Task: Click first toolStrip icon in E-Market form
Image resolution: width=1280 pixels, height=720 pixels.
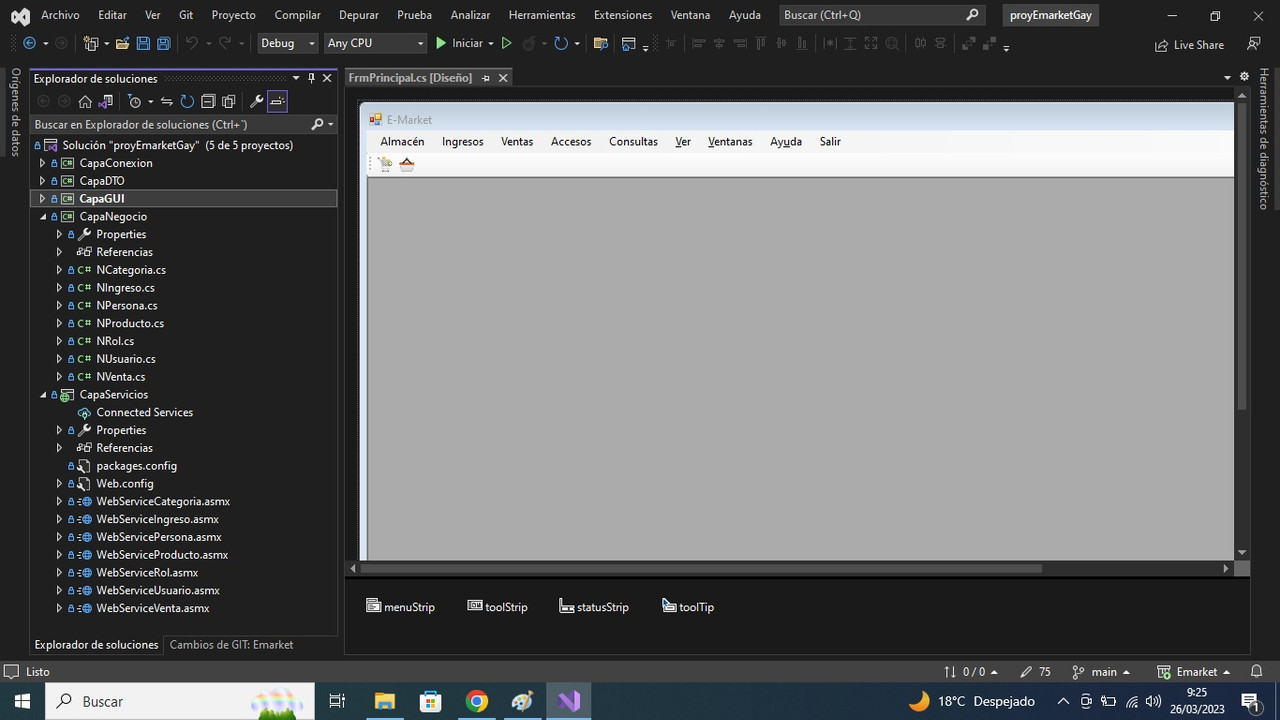Action: pyautogui.click(x=385, y=164)
